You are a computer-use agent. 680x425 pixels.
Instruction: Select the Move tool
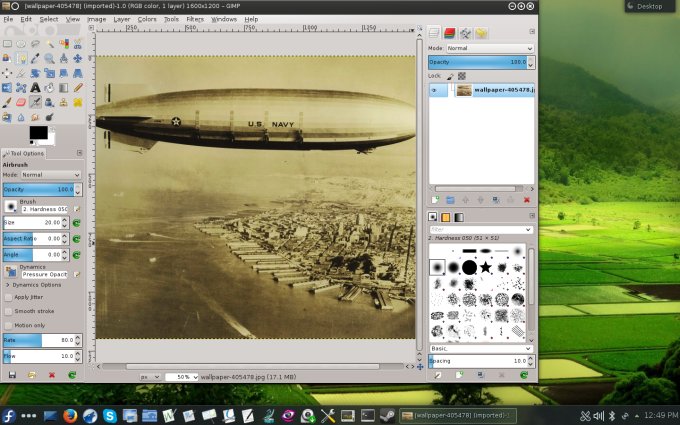77,58
